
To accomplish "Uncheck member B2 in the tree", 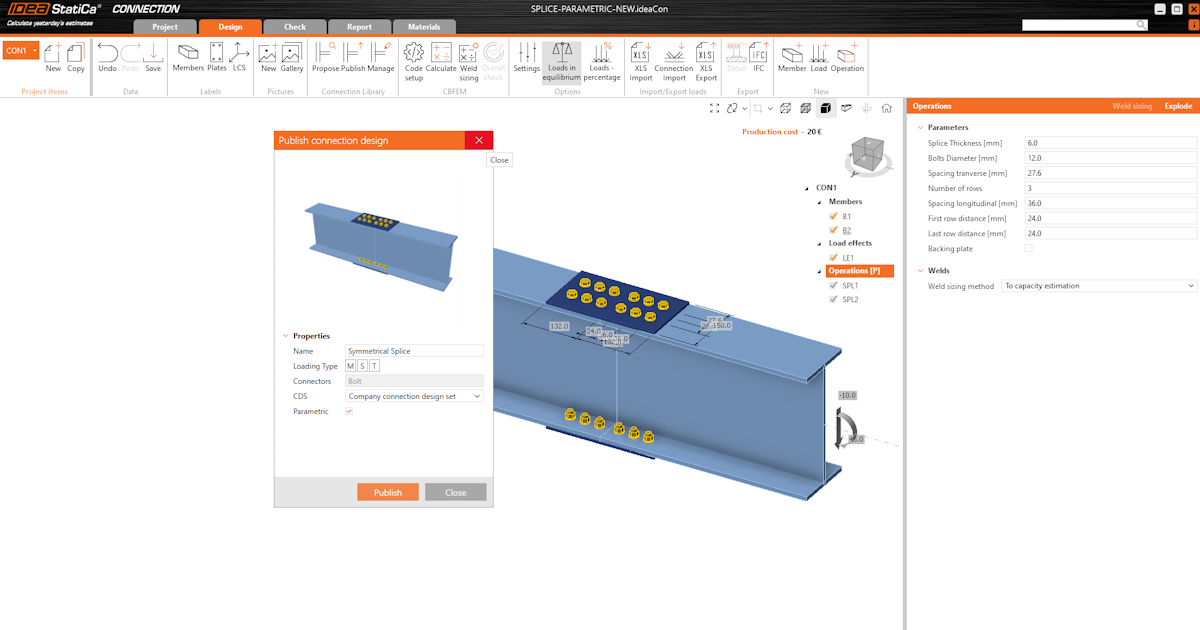I will coord(833,228).
